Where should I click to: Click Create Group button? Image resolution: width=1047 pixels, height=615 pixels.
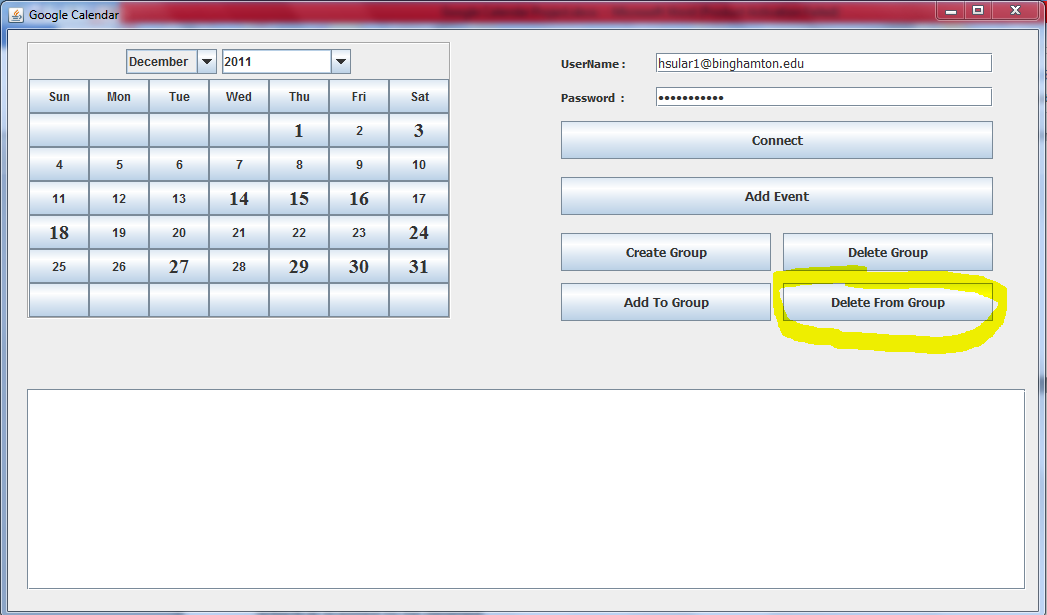point(665,252)
